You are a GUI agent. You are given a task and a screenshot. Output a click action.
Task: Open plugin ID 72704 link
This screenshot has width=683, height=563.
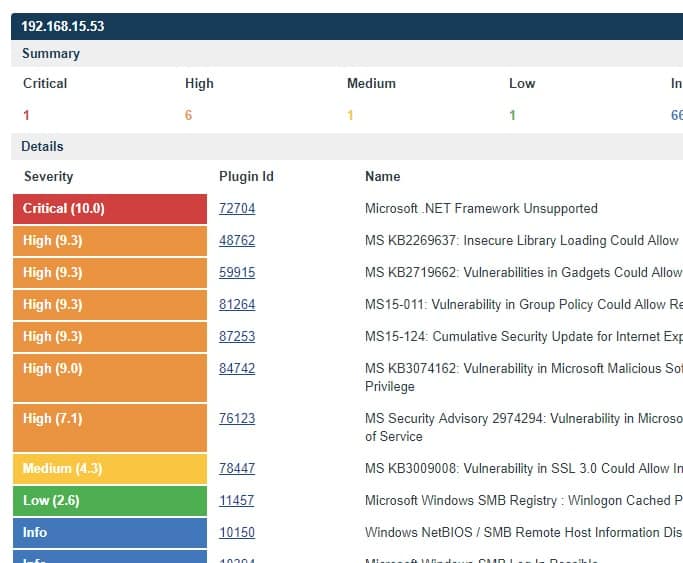point(237,209)
